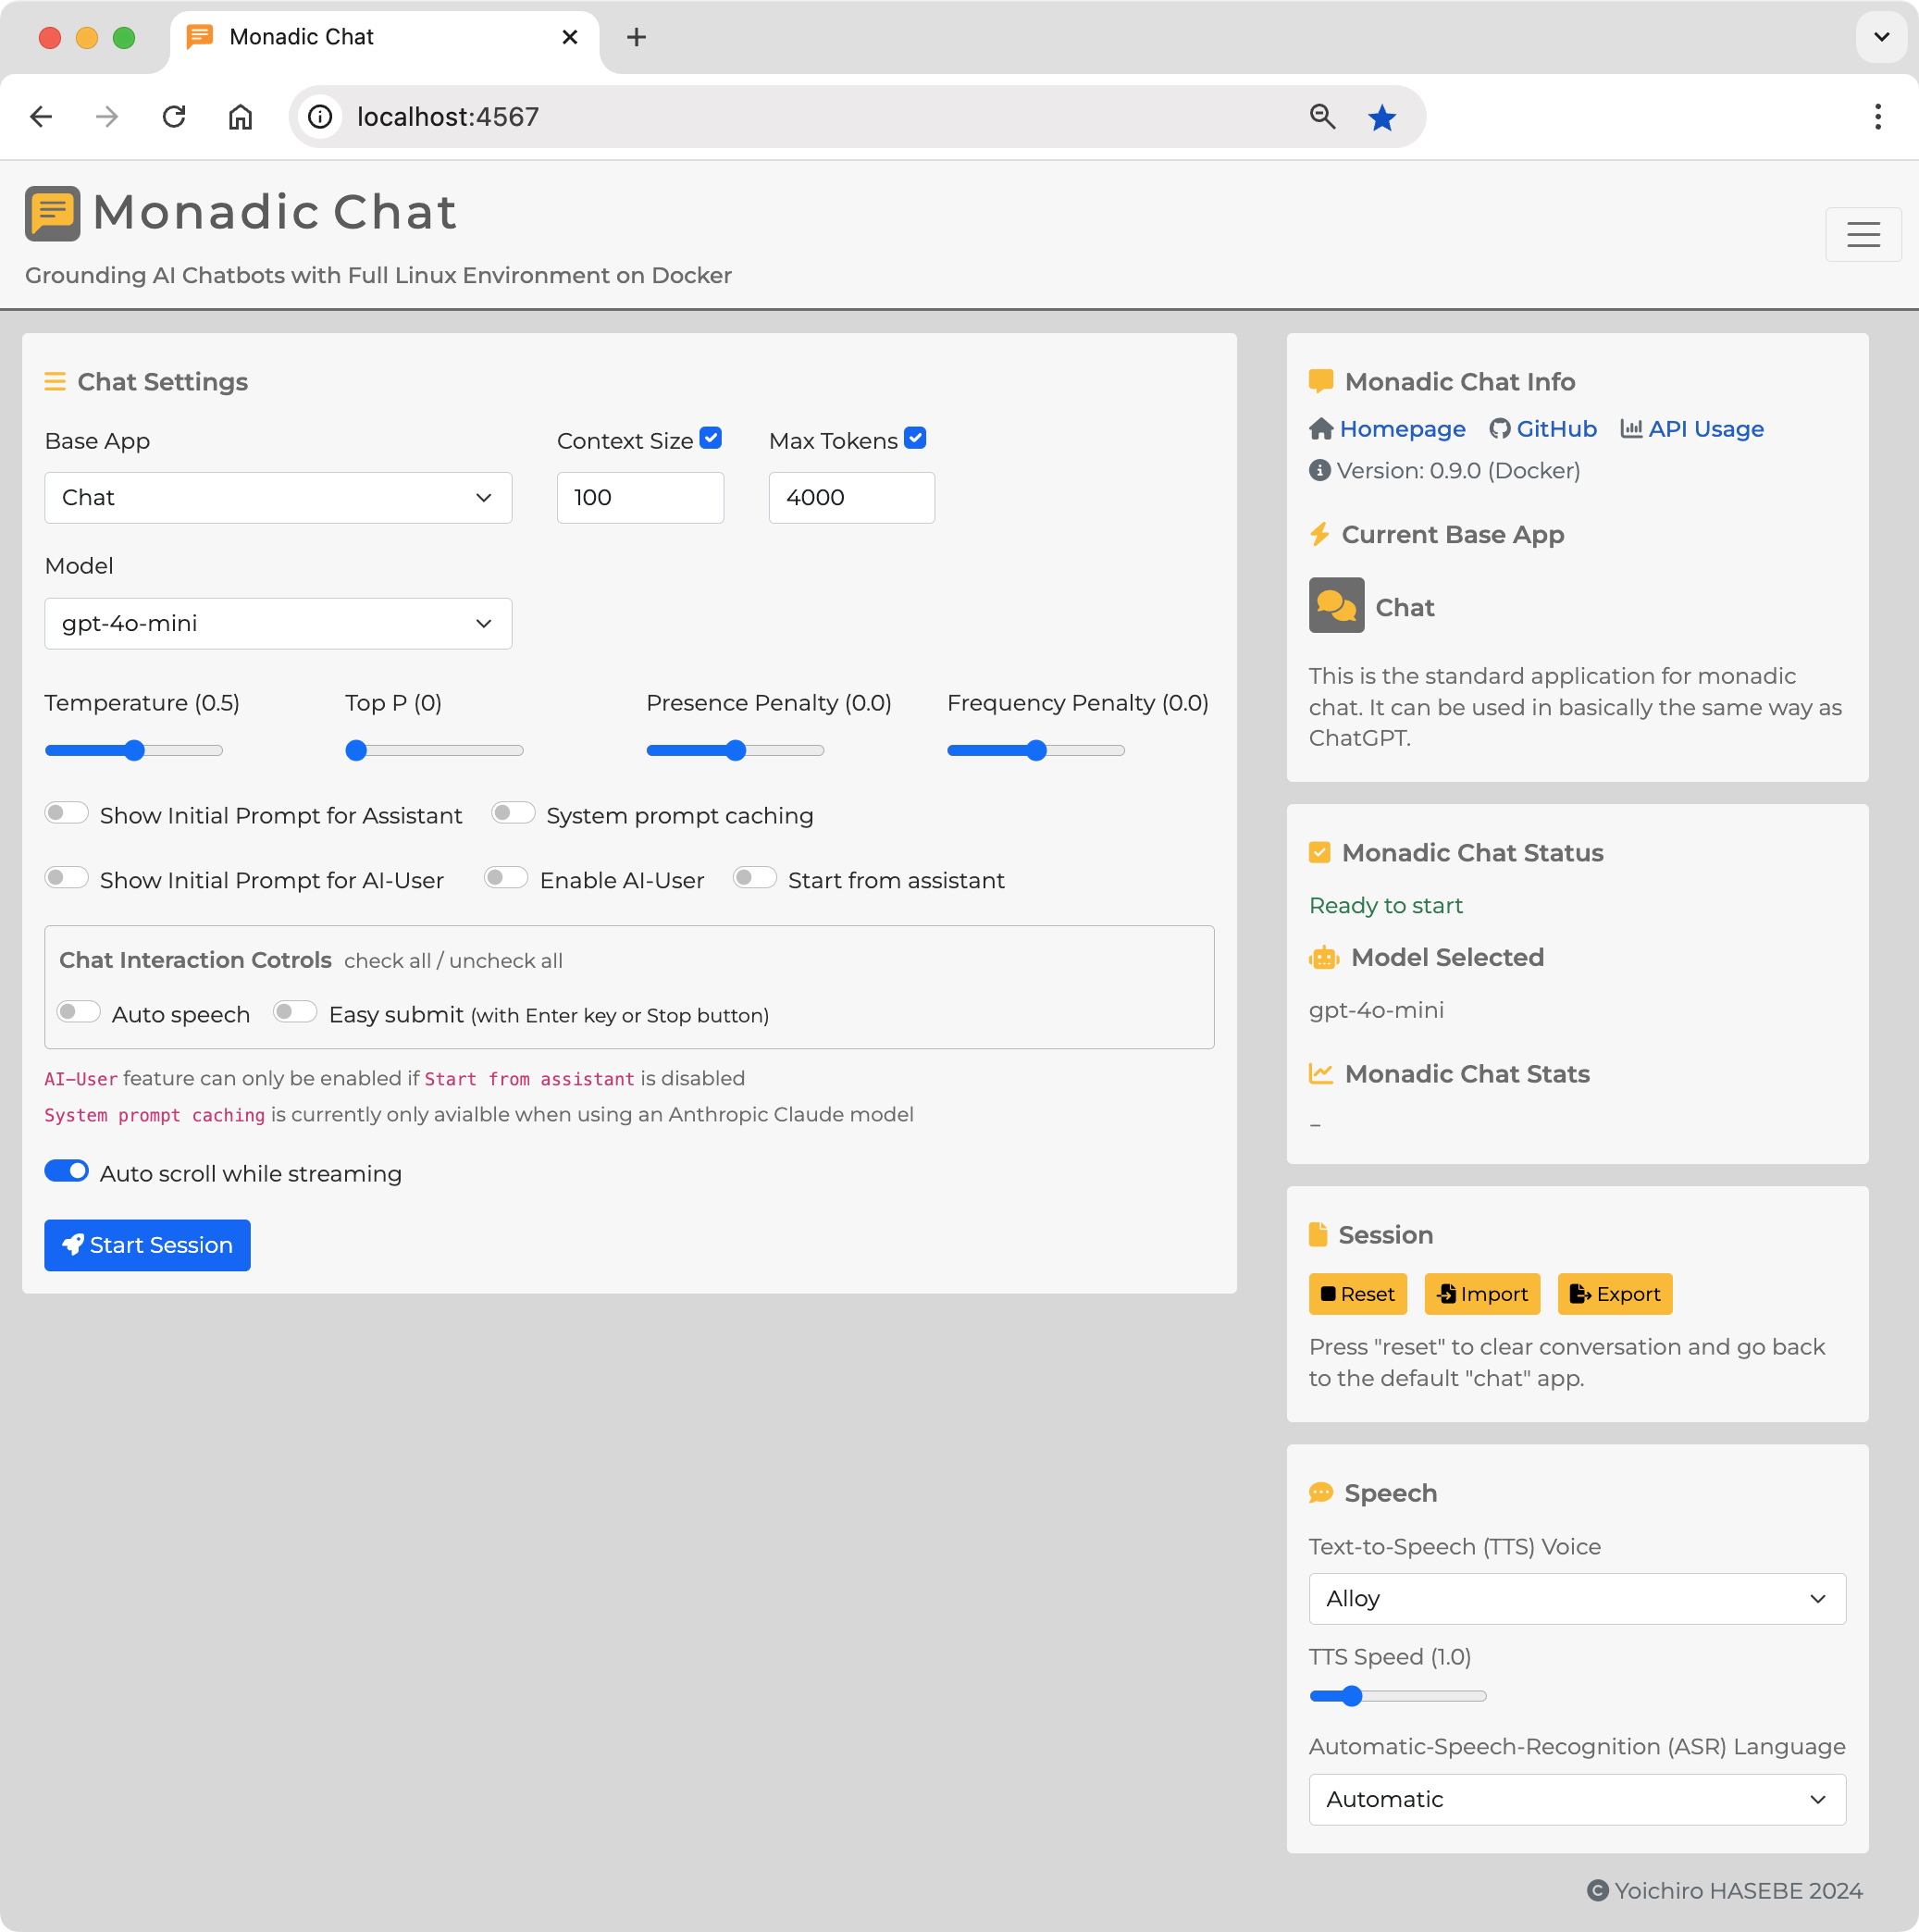Click the Chat base app icon
The image size is (1919, 1932).
click(x=1336, y=606)
